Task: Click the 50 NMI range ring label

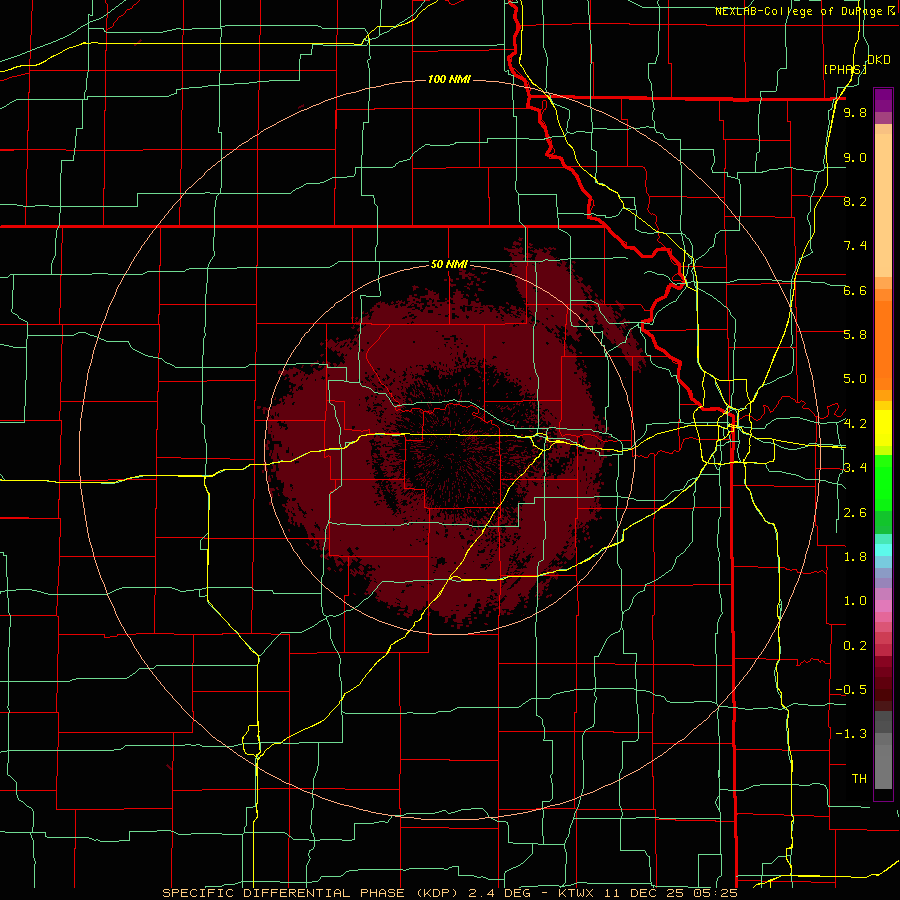Action: [449, 264]
